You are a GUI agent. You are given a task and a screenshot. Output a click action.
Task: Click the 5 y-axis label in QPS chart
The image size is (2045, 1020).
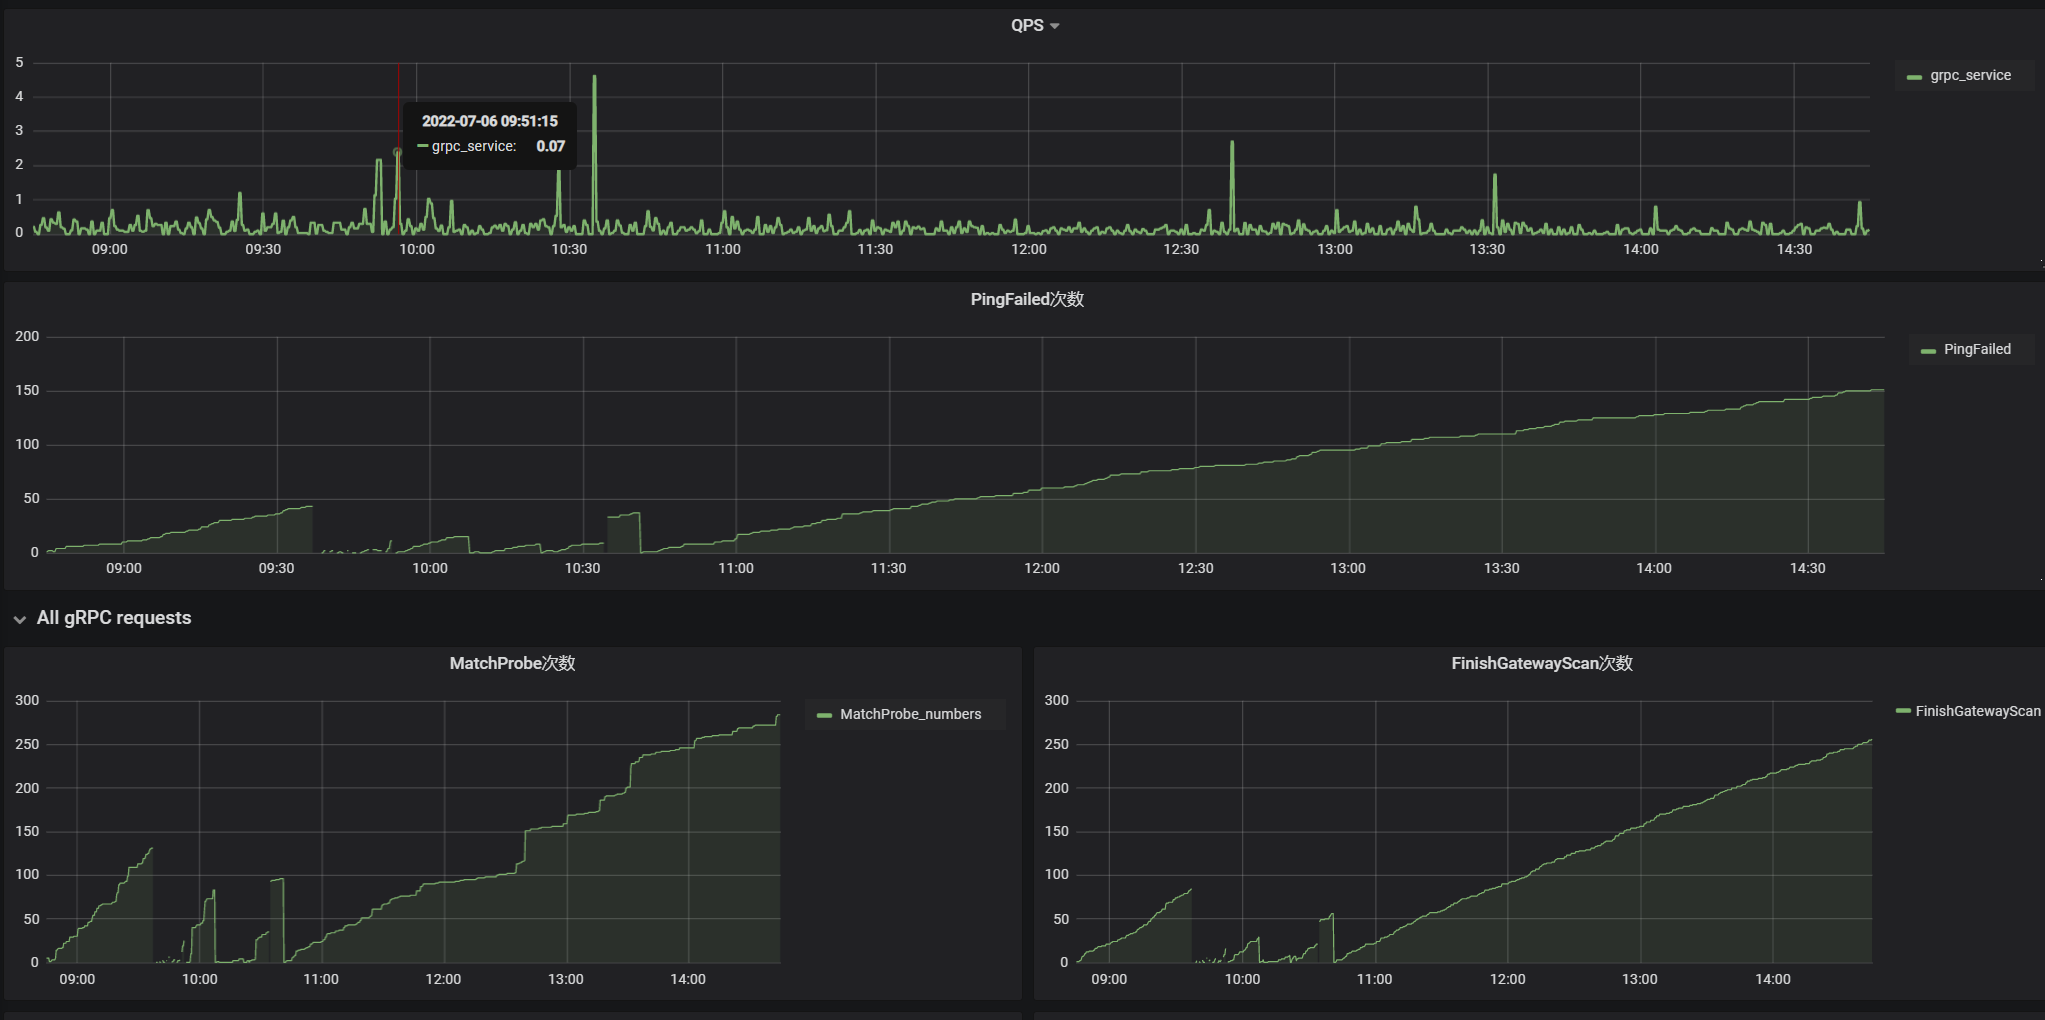19,62
